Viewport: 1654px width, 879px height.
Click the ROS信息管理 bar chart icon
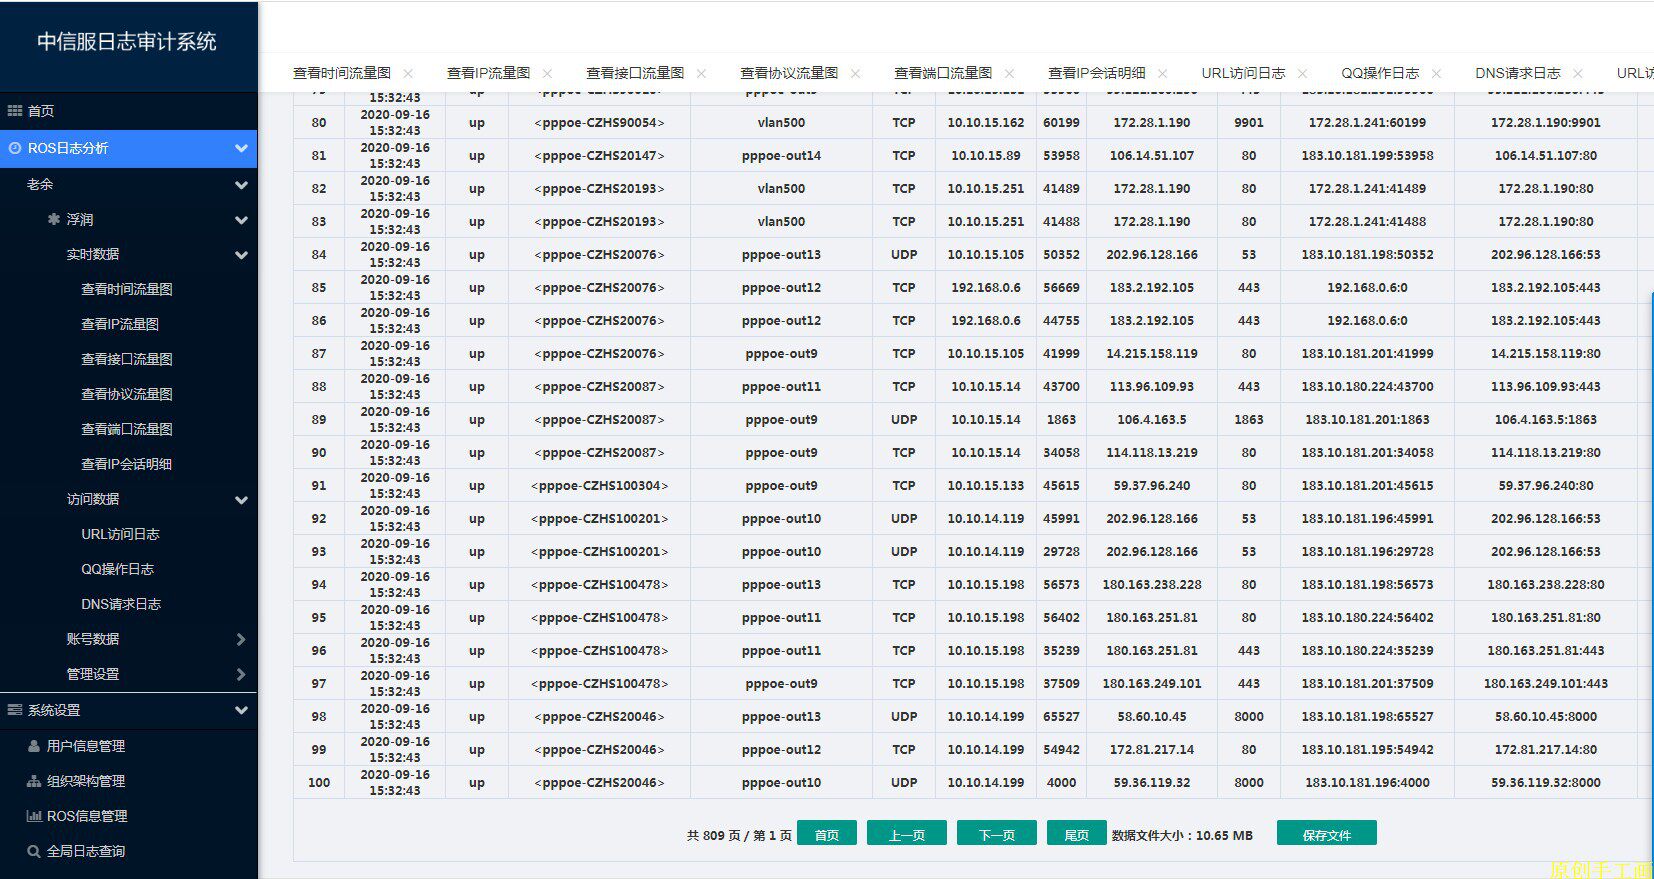[34, 816]
